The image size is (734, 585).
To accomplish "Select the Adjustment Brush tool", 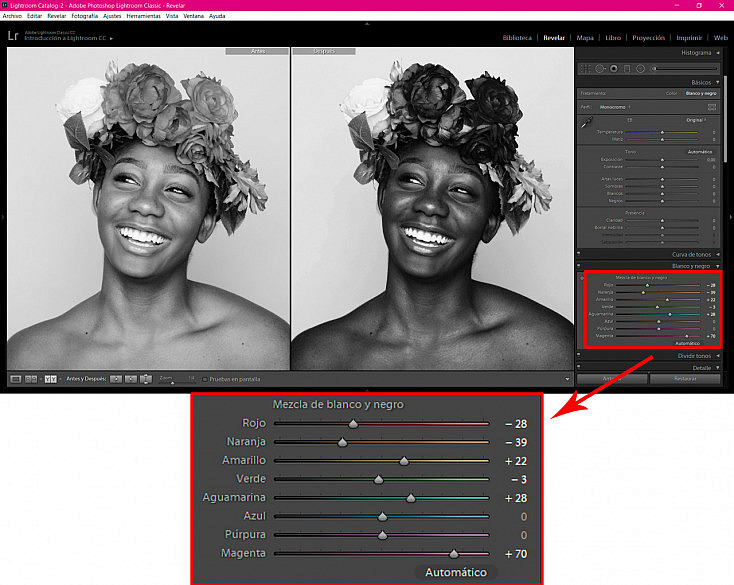I will 684,69.
